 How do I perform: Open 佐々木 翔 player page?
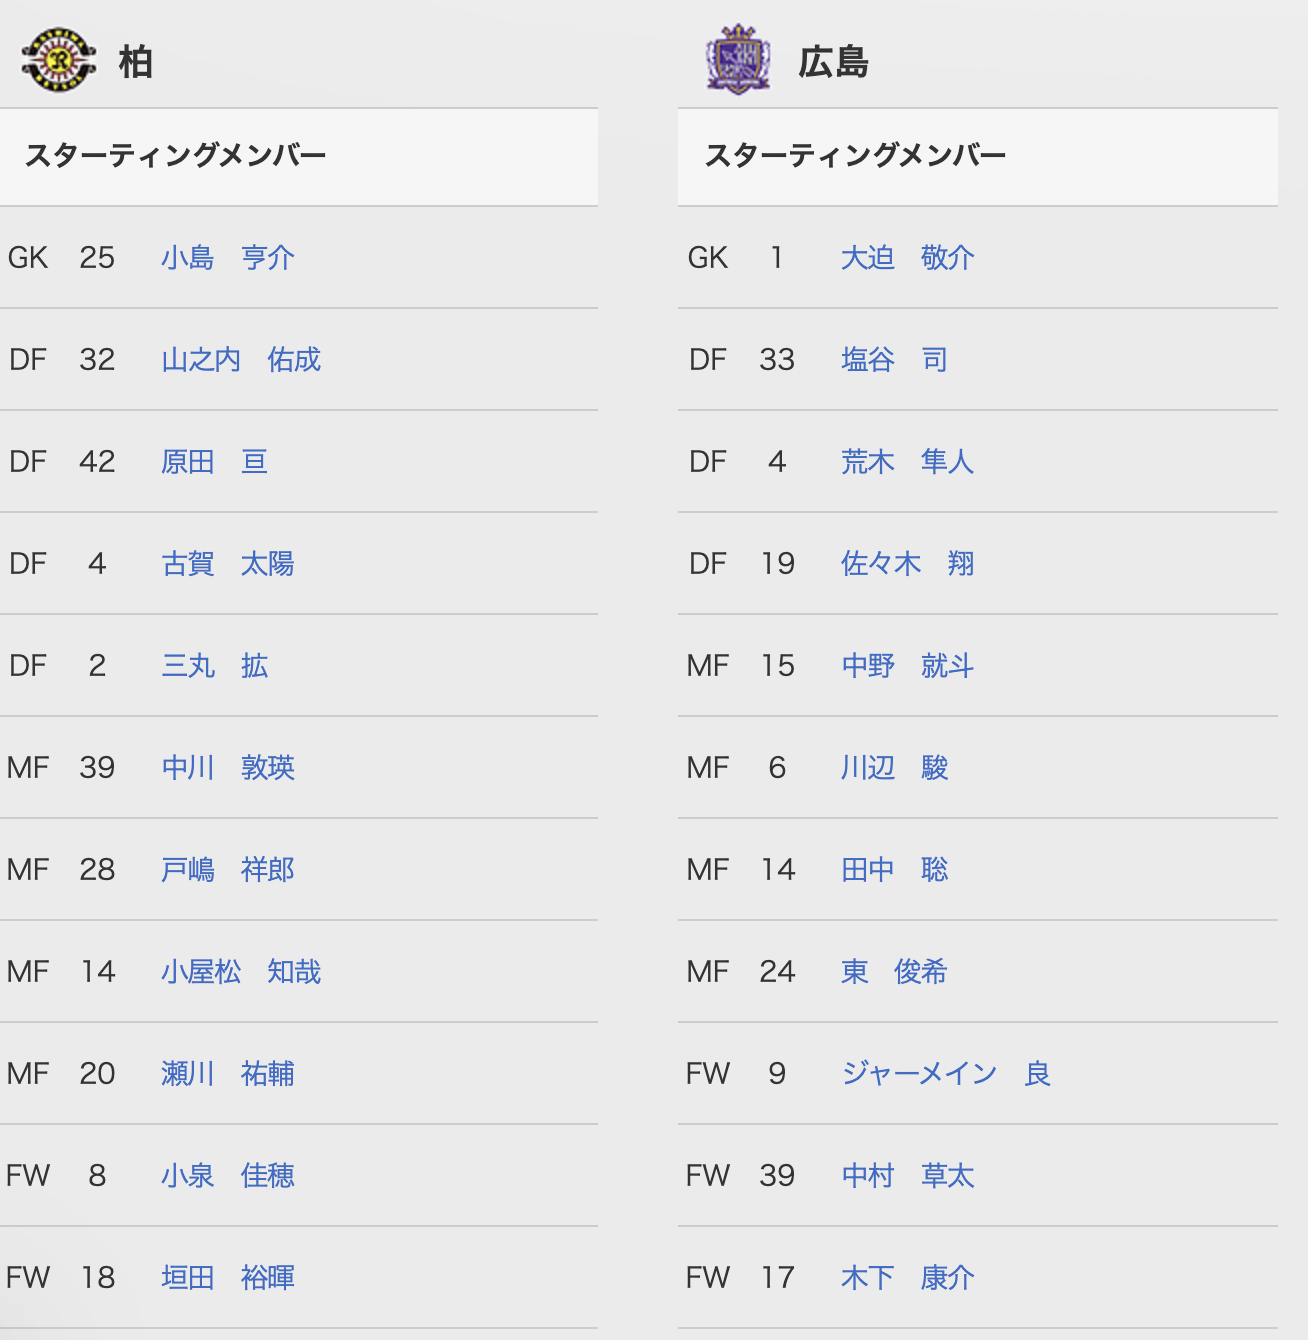pyautogui.click(x=907, y=564)
